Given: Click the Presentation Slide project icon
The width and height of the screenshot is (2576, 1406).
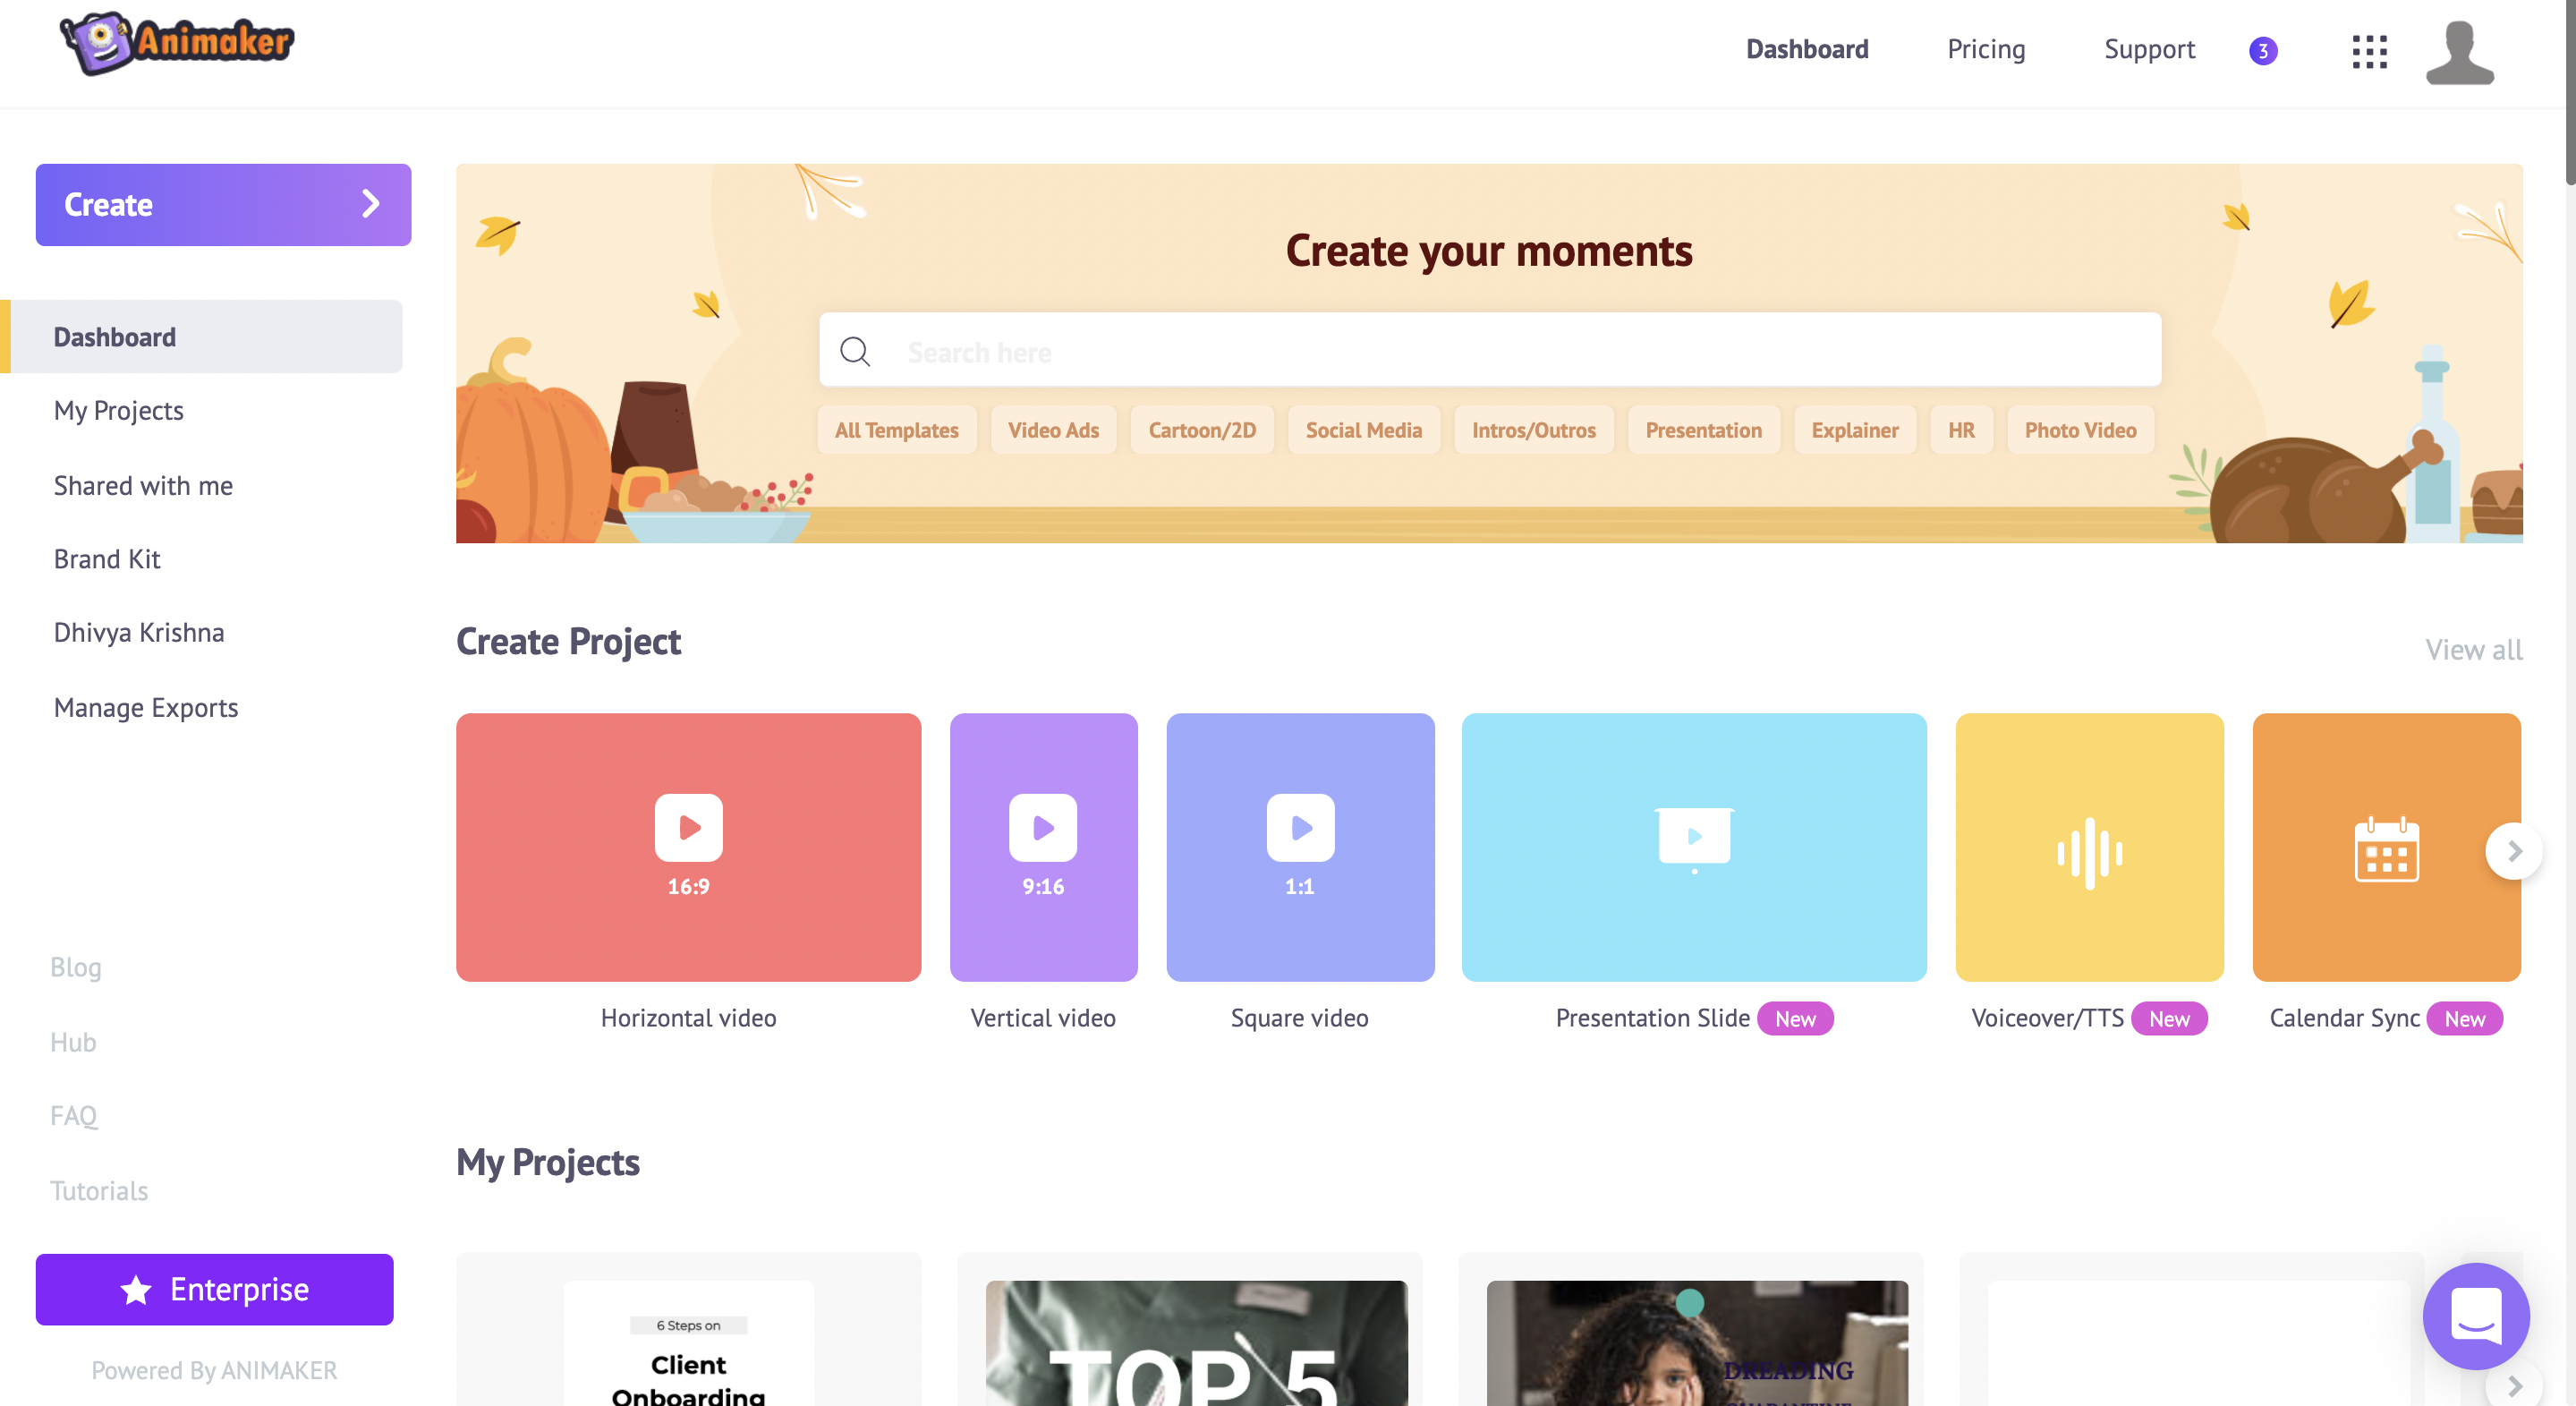Looking at the screenshot, I should [x=1695, y=847].
